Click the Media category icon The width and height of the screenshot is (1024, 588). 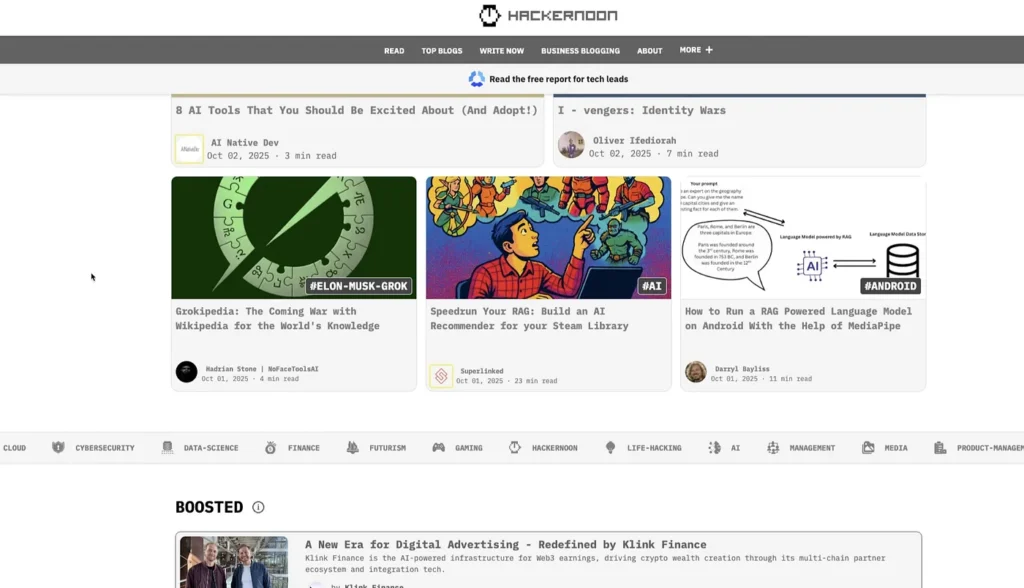pos(868,448)
